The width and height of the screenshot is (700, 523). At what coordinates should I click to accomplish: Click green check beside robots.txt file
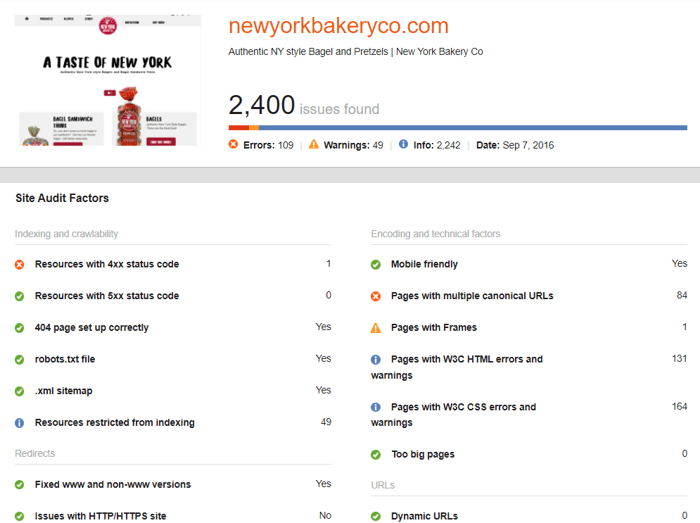click(x=19, y=360)
